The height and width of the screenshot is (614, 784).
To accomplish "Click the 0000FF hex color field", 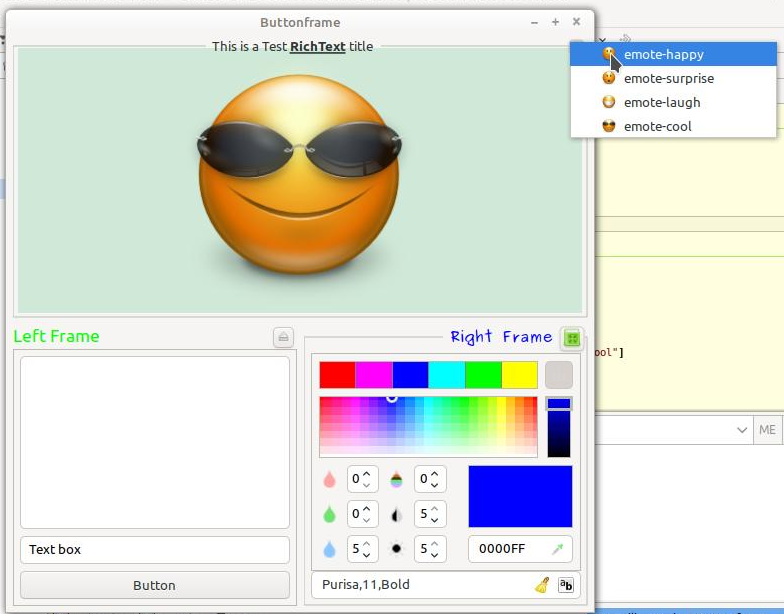I will pyautogui.click(x=507, y=549).
